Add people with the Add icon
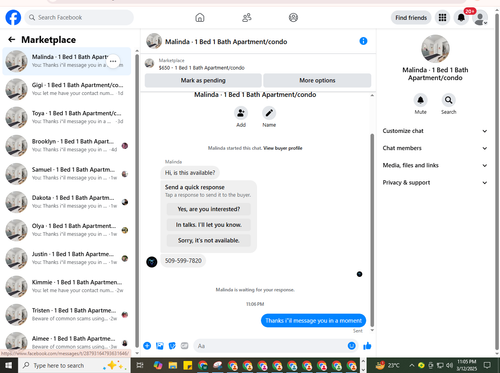 point(241,113)
